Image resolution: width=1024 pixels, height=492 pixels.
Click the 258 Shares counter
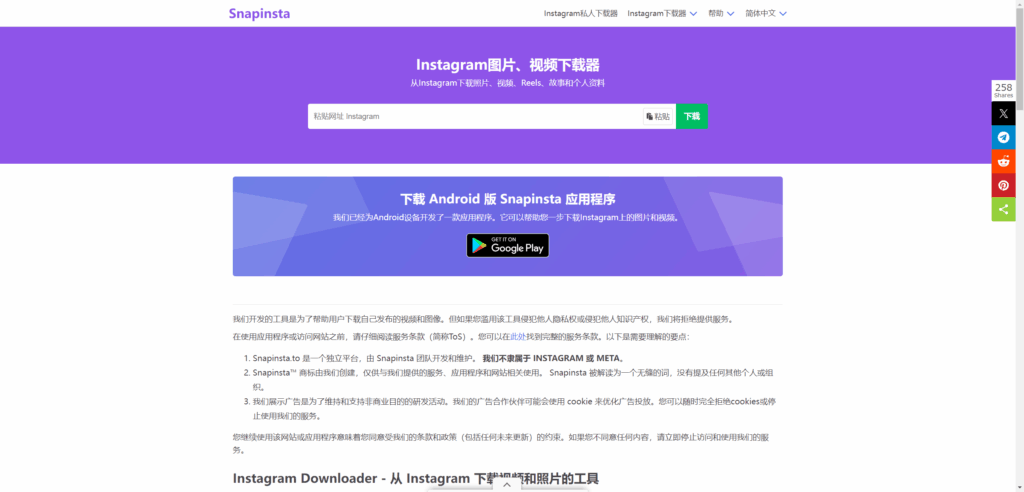pos(1003,90)
